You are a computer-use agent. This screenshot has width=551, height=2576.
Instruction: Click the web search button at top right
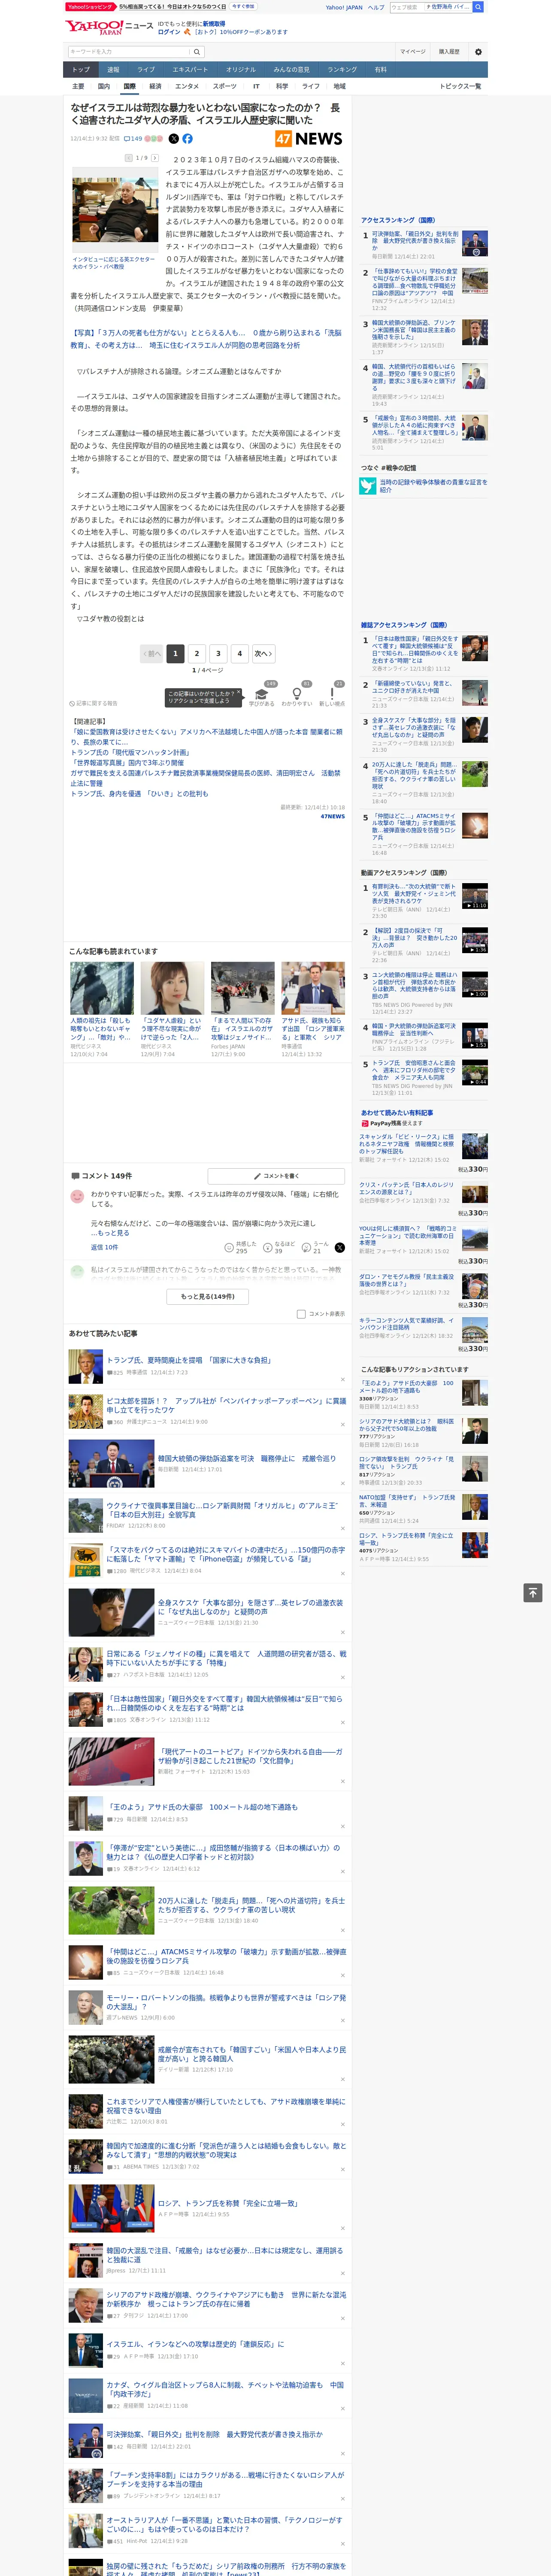478,7
